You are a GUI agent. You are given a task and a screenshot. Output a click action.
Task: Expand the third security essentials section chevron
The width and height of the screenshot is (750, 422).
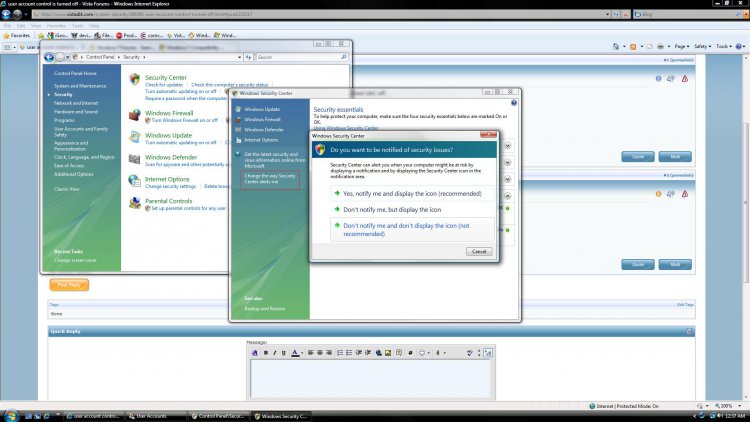pos(507,179)
